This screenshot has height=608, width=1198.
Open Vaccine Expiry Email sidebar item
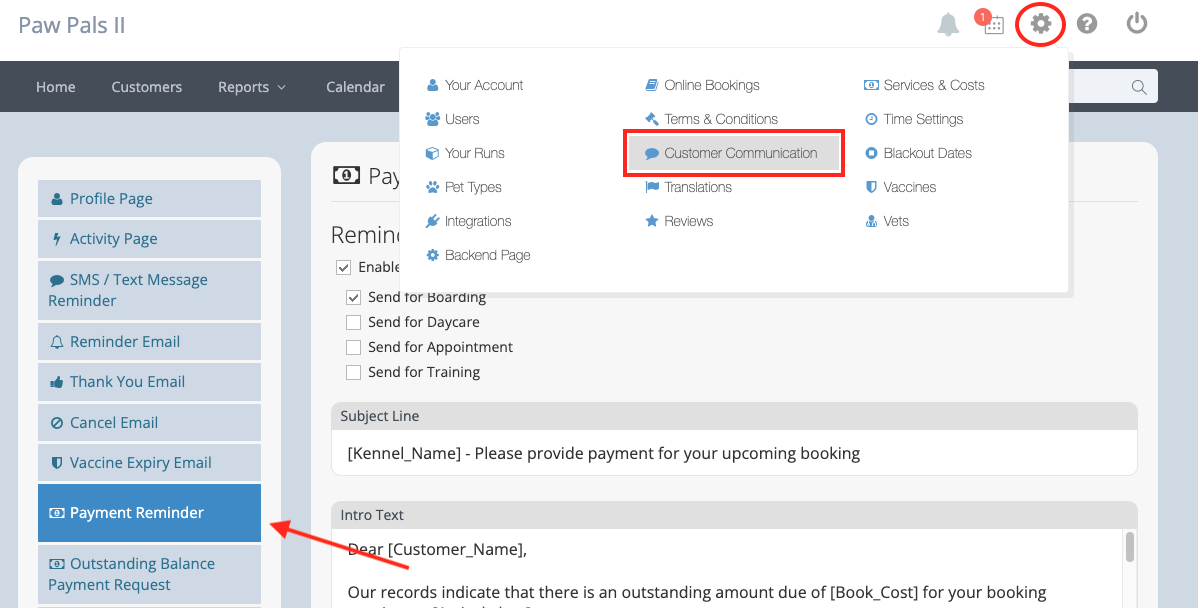150,463
